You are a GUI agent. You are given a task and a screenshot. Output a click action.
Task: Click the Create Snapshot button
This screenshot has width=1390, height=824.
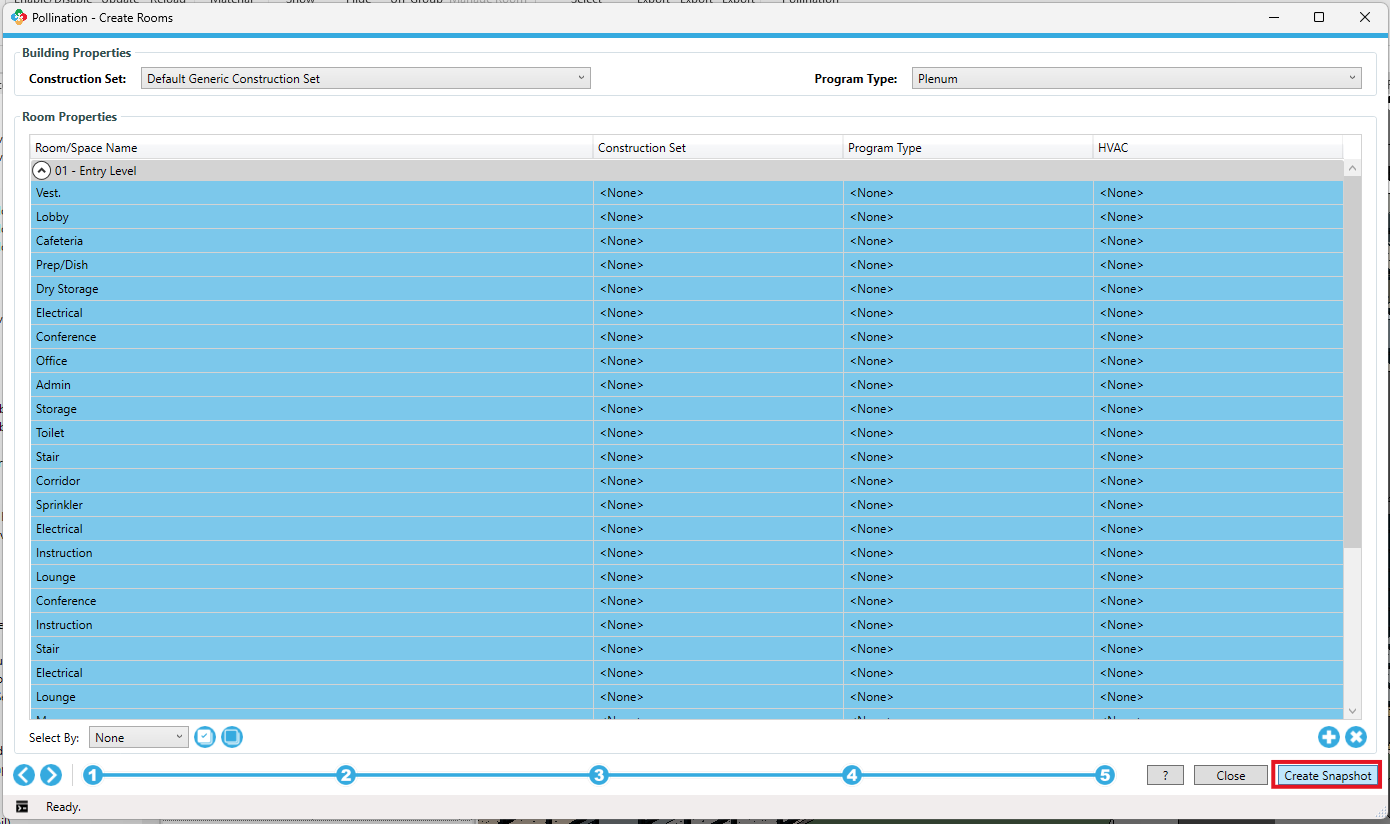(1327, 776)
